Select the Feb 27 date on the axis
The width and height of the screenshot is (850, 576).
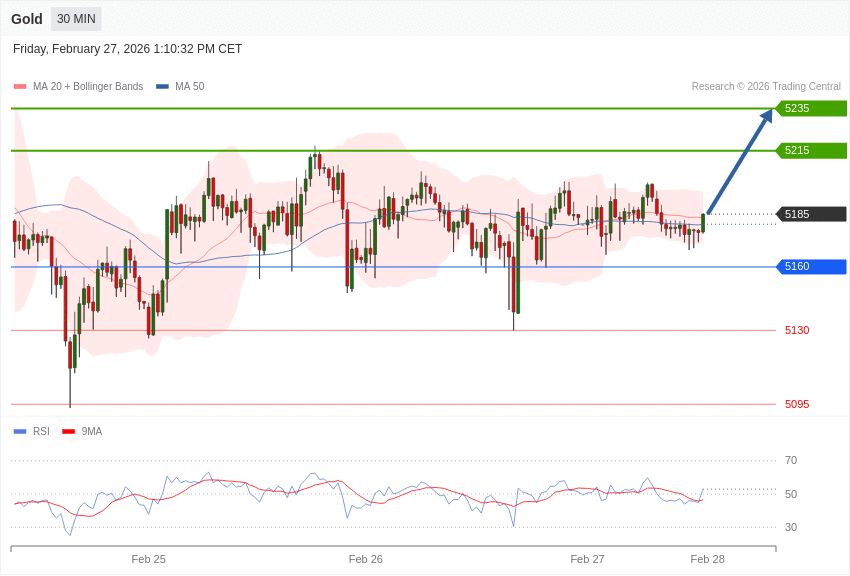tap(587, 559)
